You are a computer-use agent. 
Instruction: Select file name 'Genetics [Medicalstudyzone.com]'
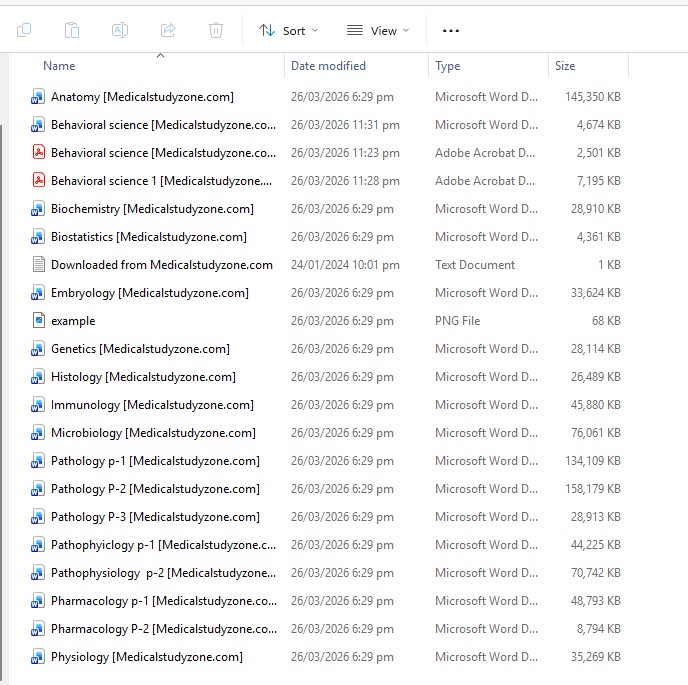click(x=140, y=349)
